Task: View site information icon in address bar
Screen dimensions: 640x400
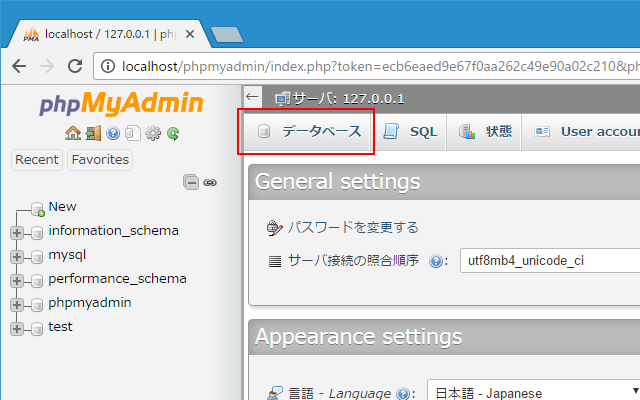Action: pyautogui.click(x=108, y=66)
